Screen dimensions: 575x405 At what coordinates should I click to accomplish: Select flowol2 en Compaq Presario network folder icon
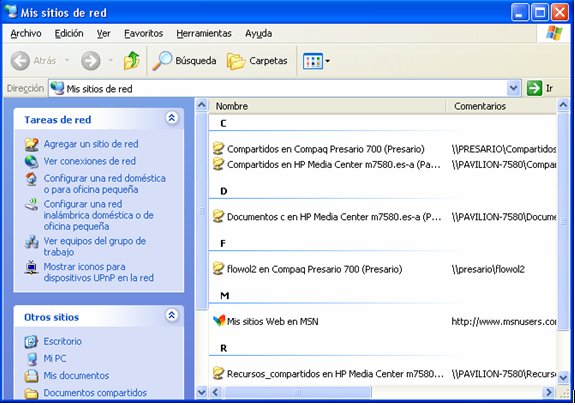(x=219, y=269)
